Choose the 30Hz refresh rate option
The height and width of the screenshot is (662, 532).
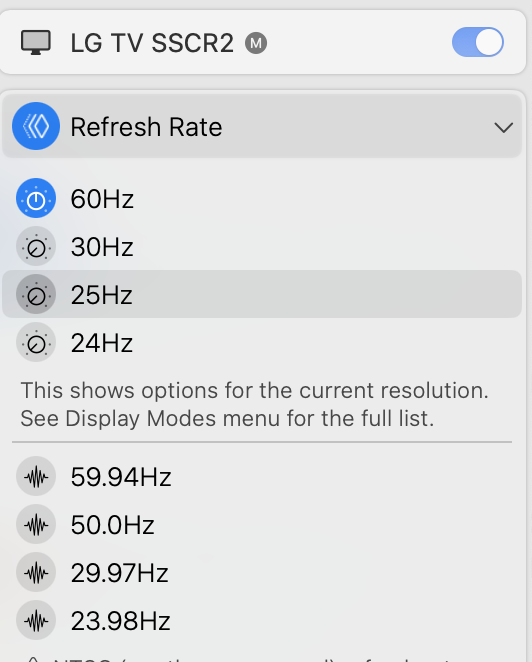pyautogui.click(x=262, y=247)
